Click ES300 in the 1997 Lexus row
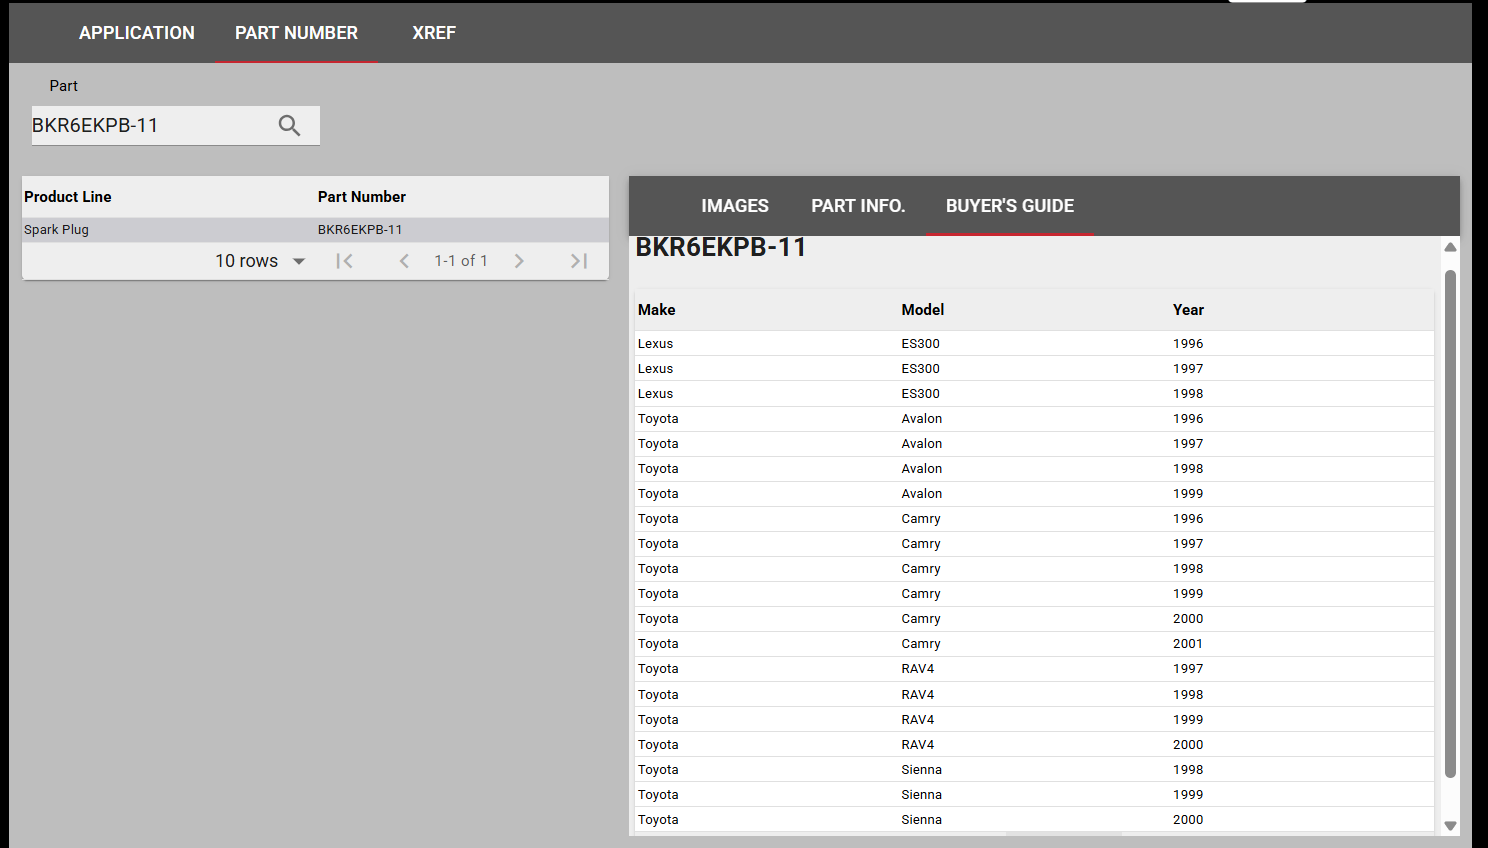Screen dimensions: 1488x848 click(x=921, y=369)
